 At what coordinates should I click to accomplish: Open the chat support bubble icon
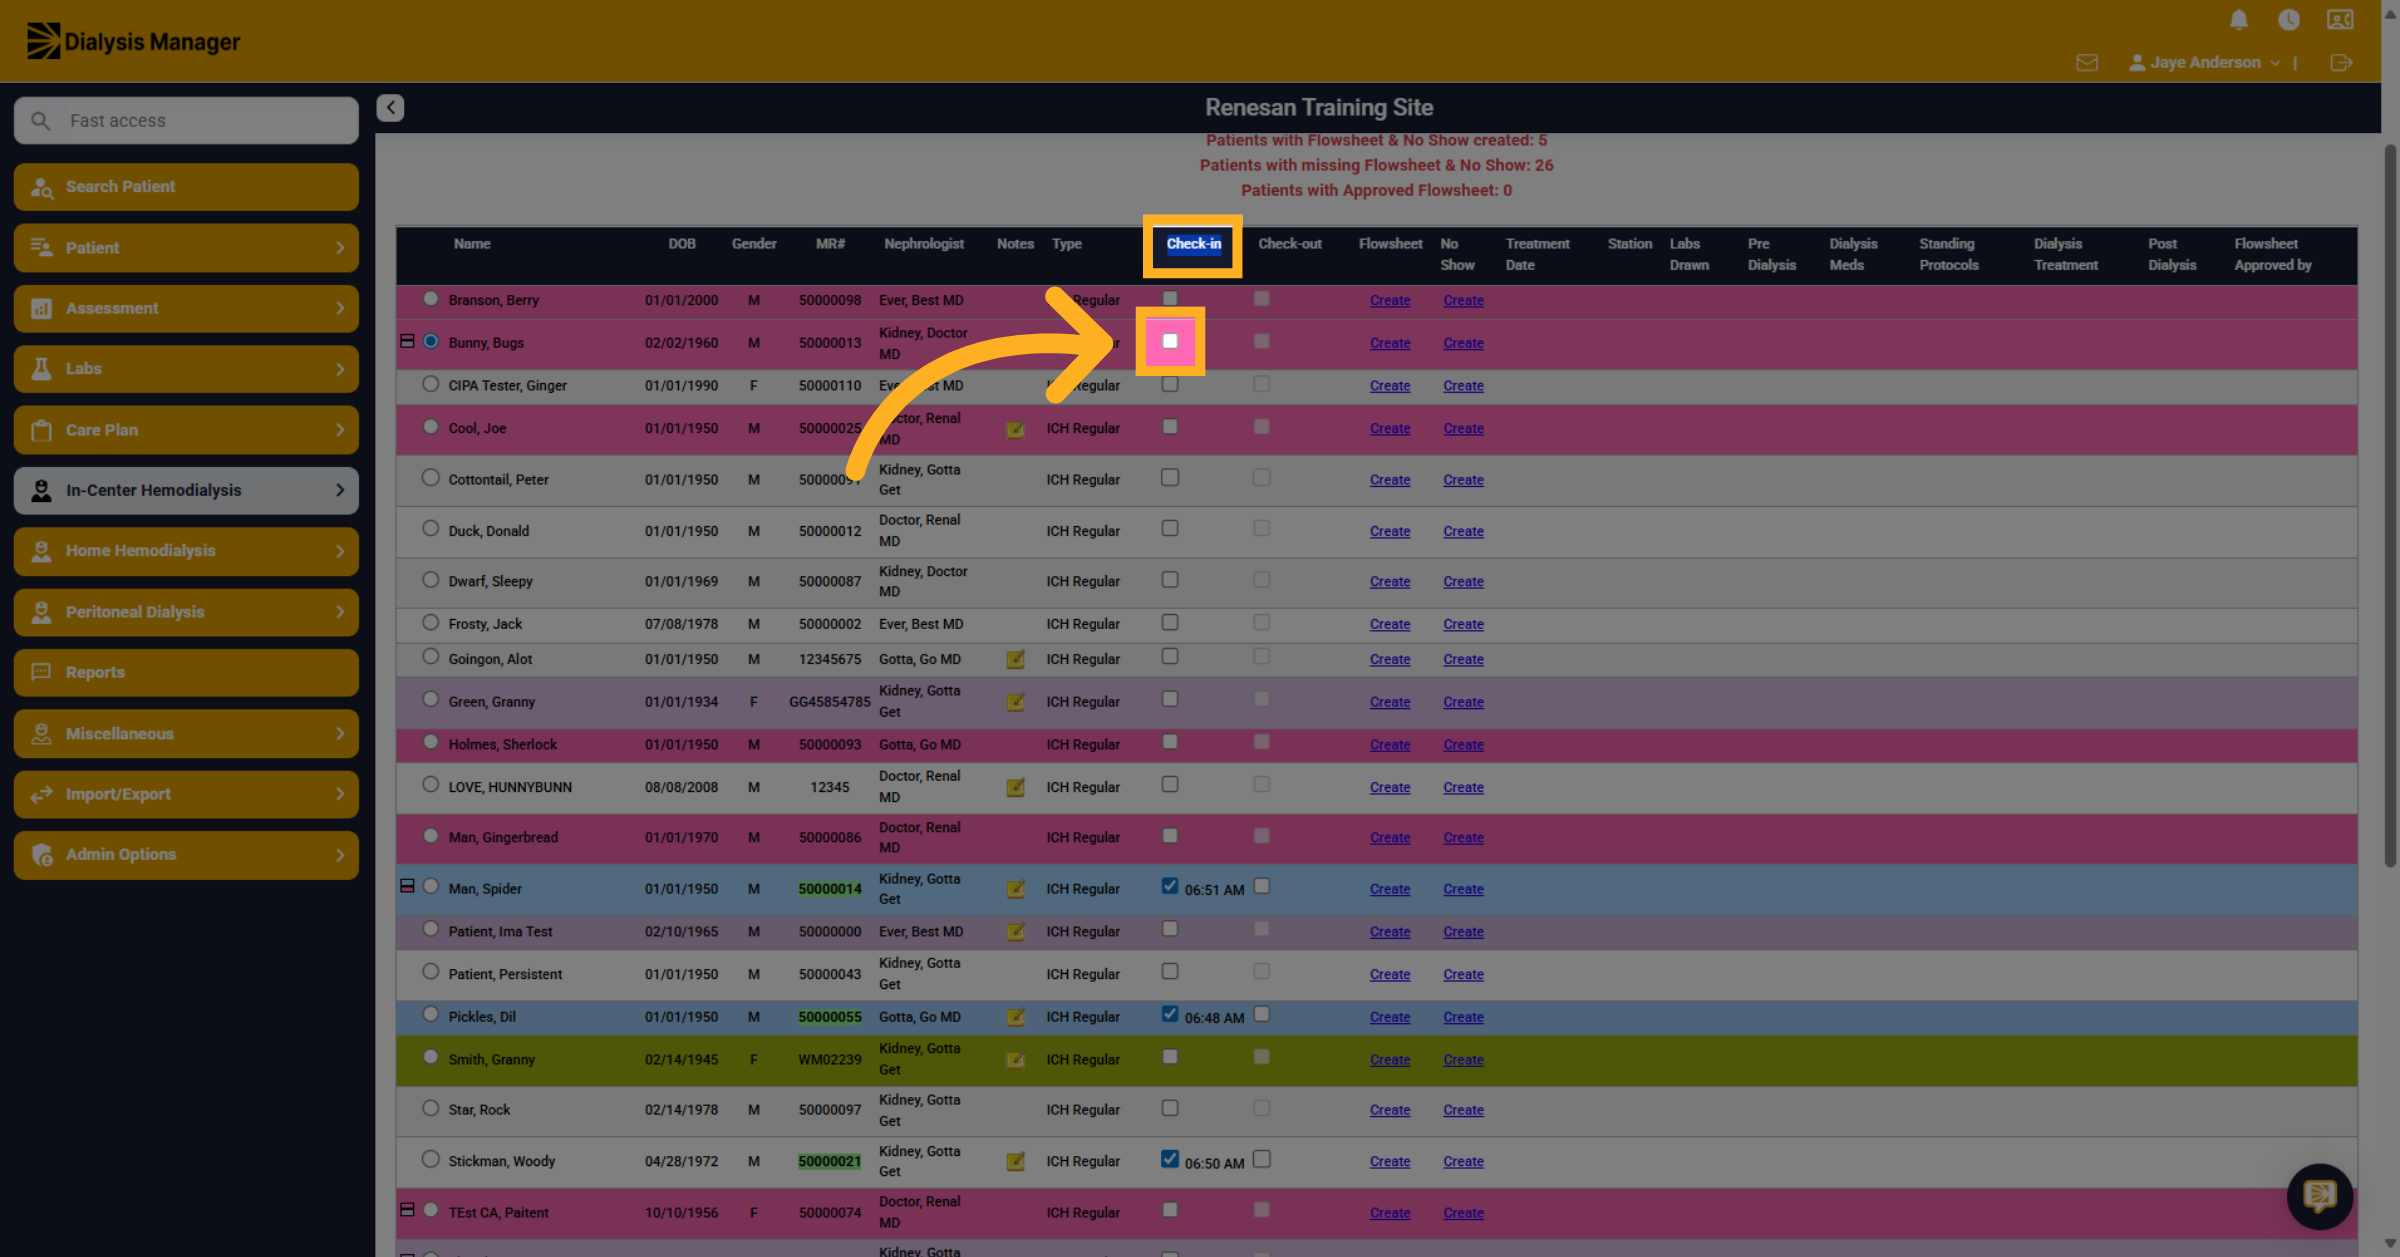point(2319,1196)
